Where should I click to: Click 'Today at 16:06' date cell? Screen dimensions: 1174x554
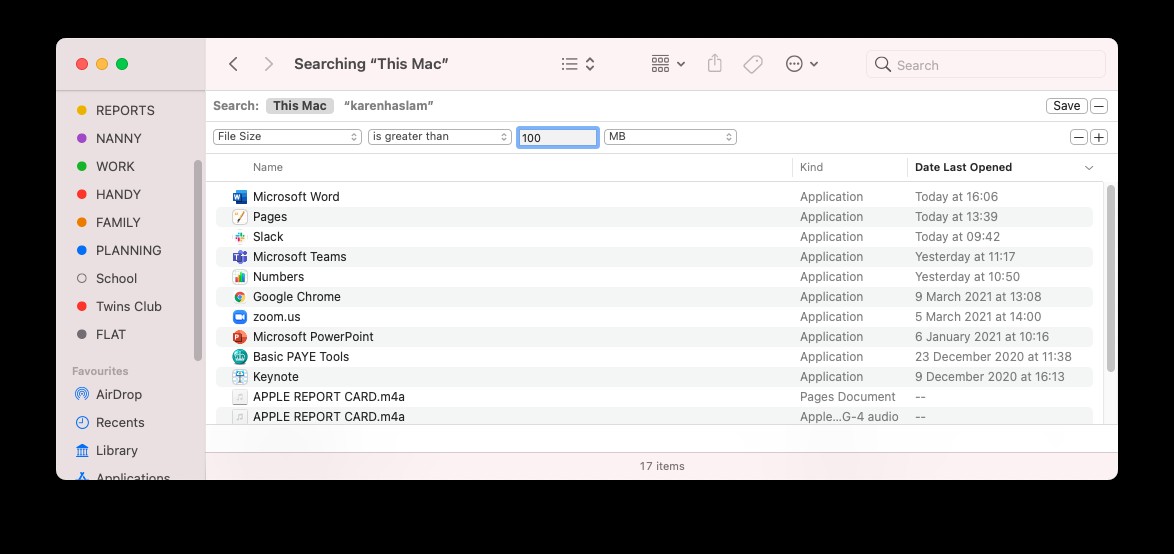click(x=956, y=197)
